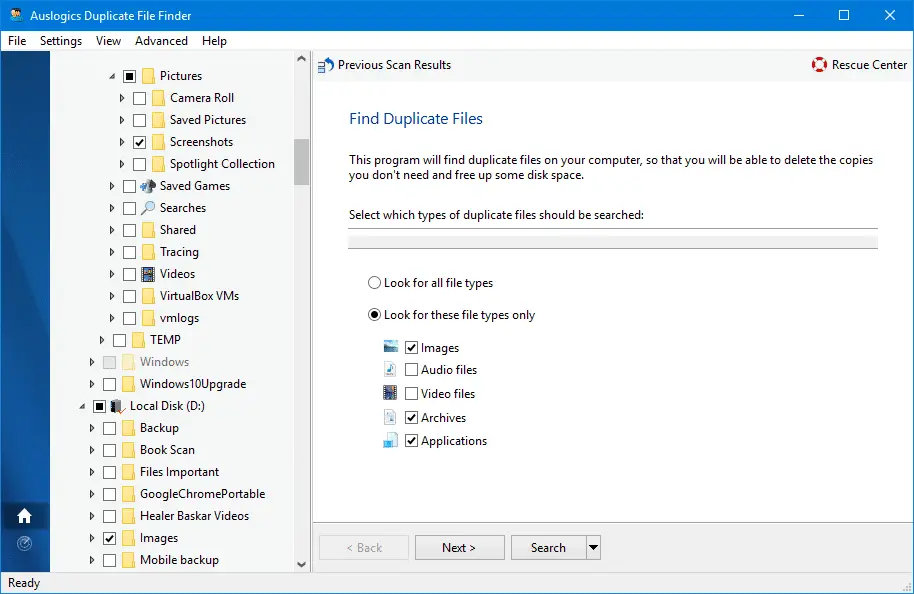The width and height of the screenshot is (914, 594).
Task: Click the tree scroll up arrow
Action: [301, 59]
